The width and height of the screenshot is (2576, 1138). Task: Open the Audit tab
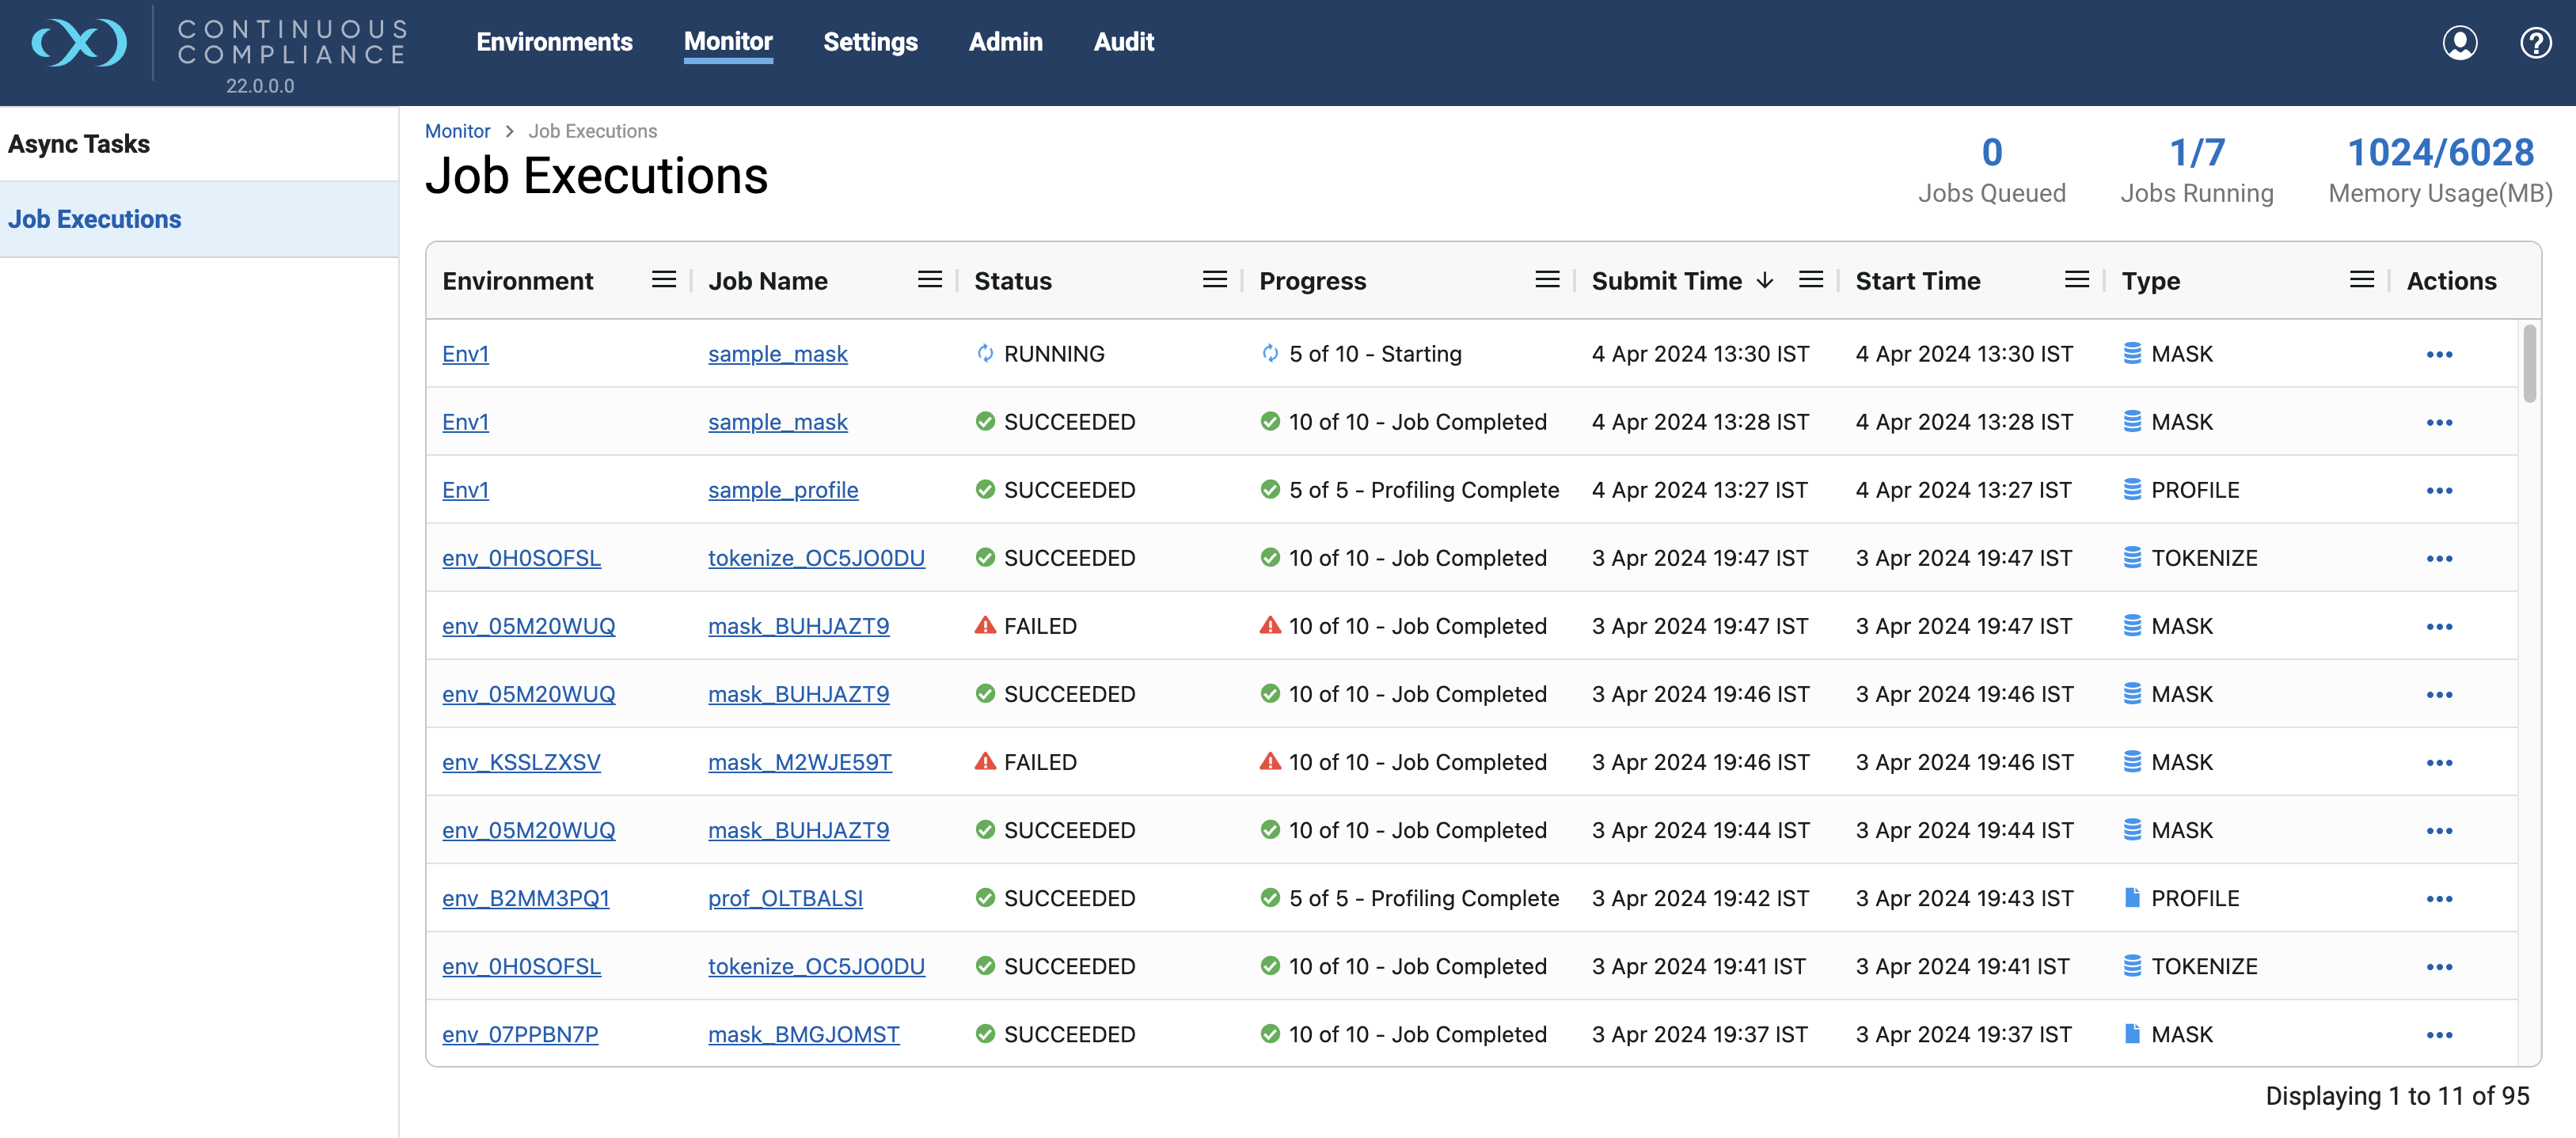(x=1123, y=42)
